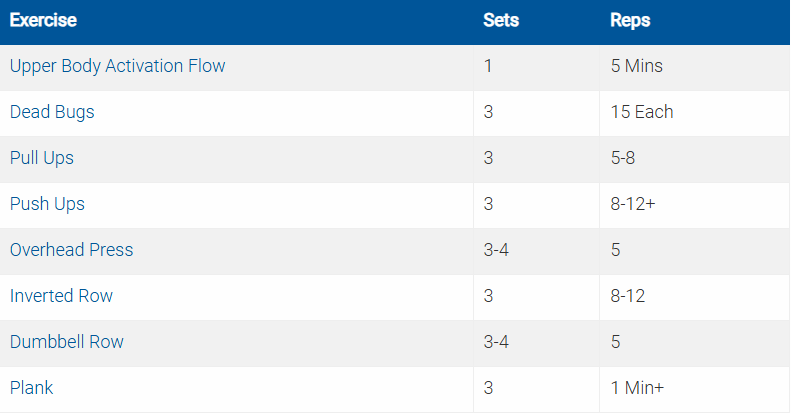Screen dimensions: 791x413
Task: Open the Overhead Press exercise link
Action: [x=71, y=250]
